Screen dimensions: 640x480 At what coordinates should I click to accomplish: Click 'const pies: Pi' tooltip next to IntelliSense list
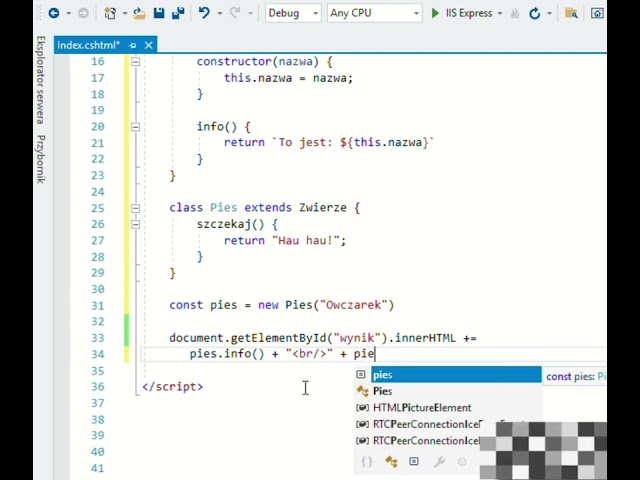pyautogui.click(x=576, y=376)
